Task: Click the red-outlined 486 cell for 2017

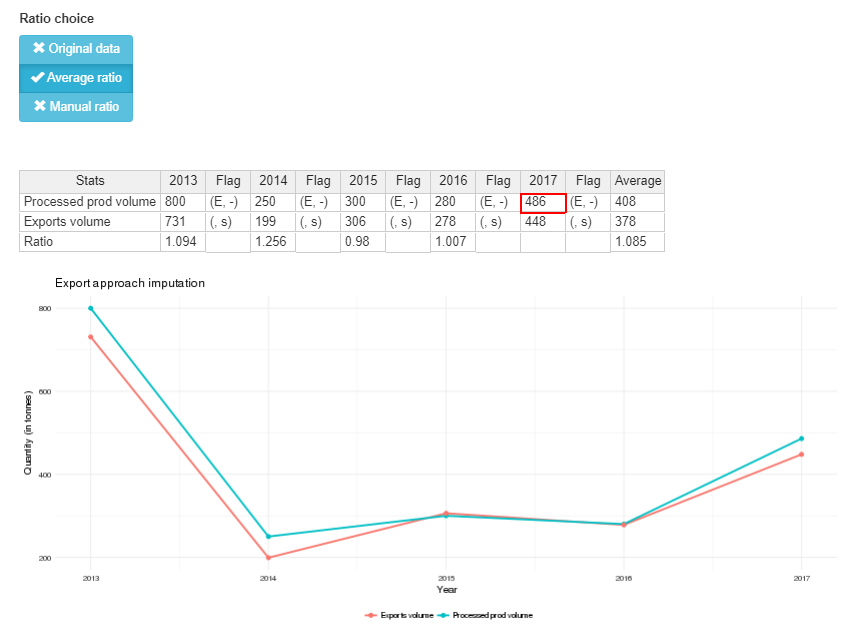Action: (543, 202)
